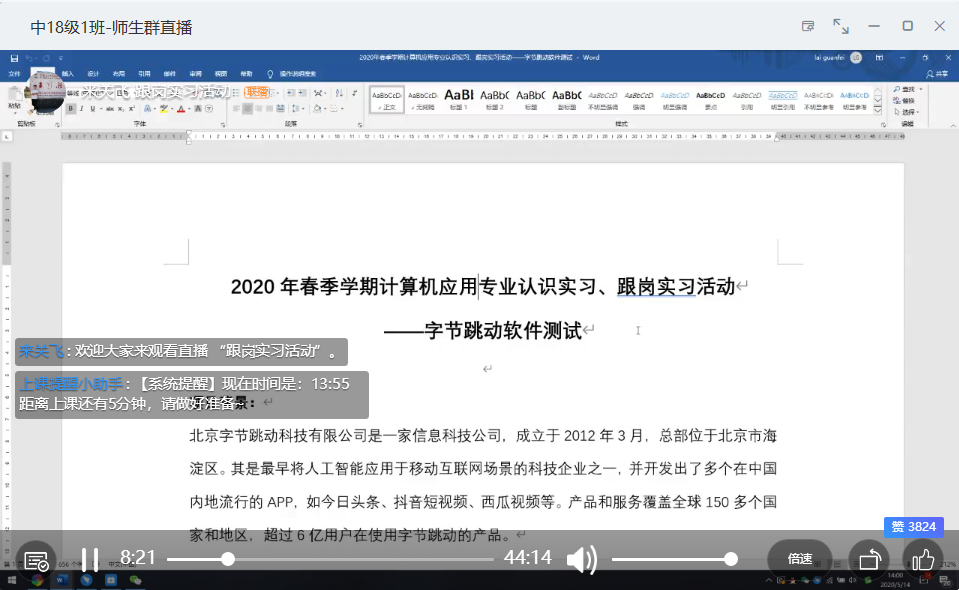This screenshot has width=959, height=590.
Task: Select the 标题 1 style
Action: click(459, 100)
